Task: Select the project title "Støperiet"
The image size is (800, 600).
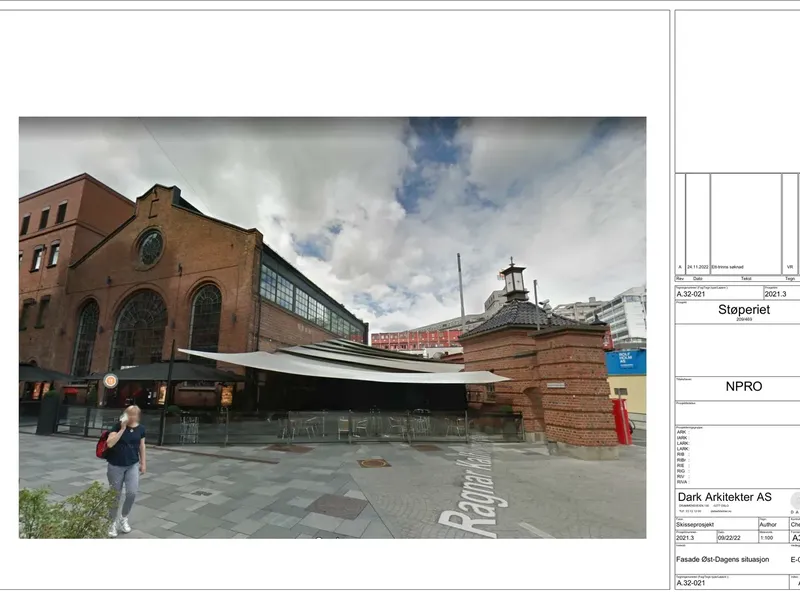Action: pyautogui.click(x=744, y=310)
